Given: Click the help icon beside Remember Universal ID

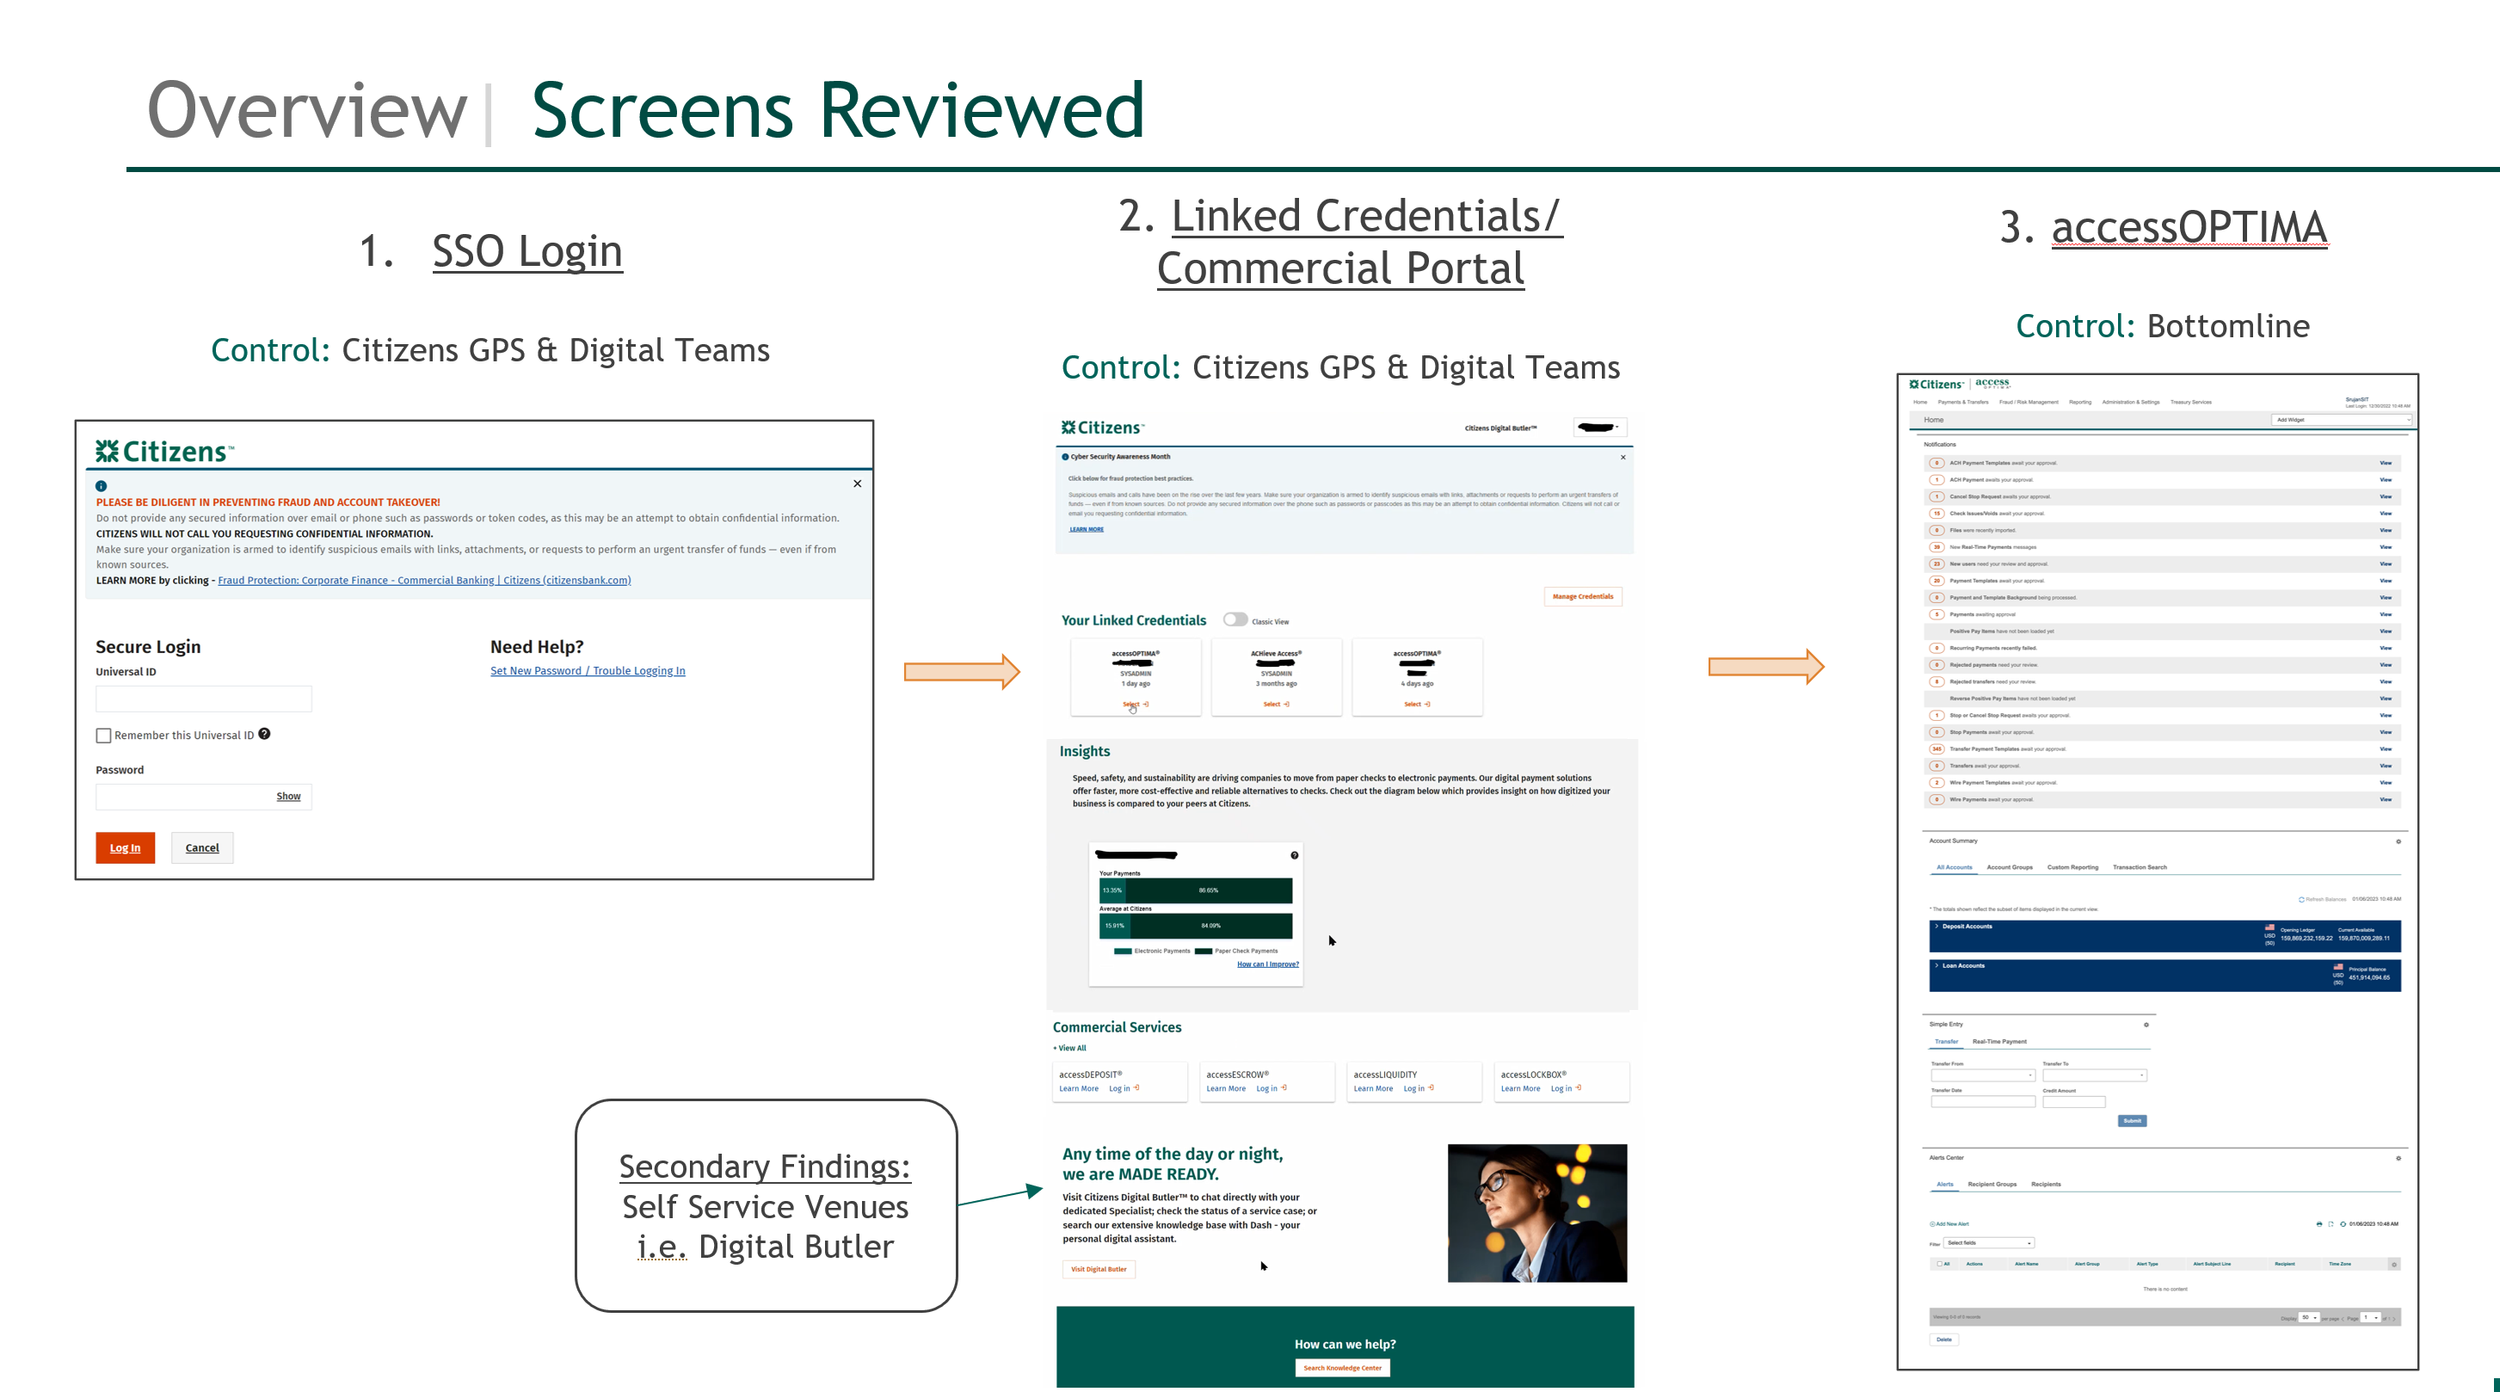Looking at the screenshot, I should click(x=264, y=734).
